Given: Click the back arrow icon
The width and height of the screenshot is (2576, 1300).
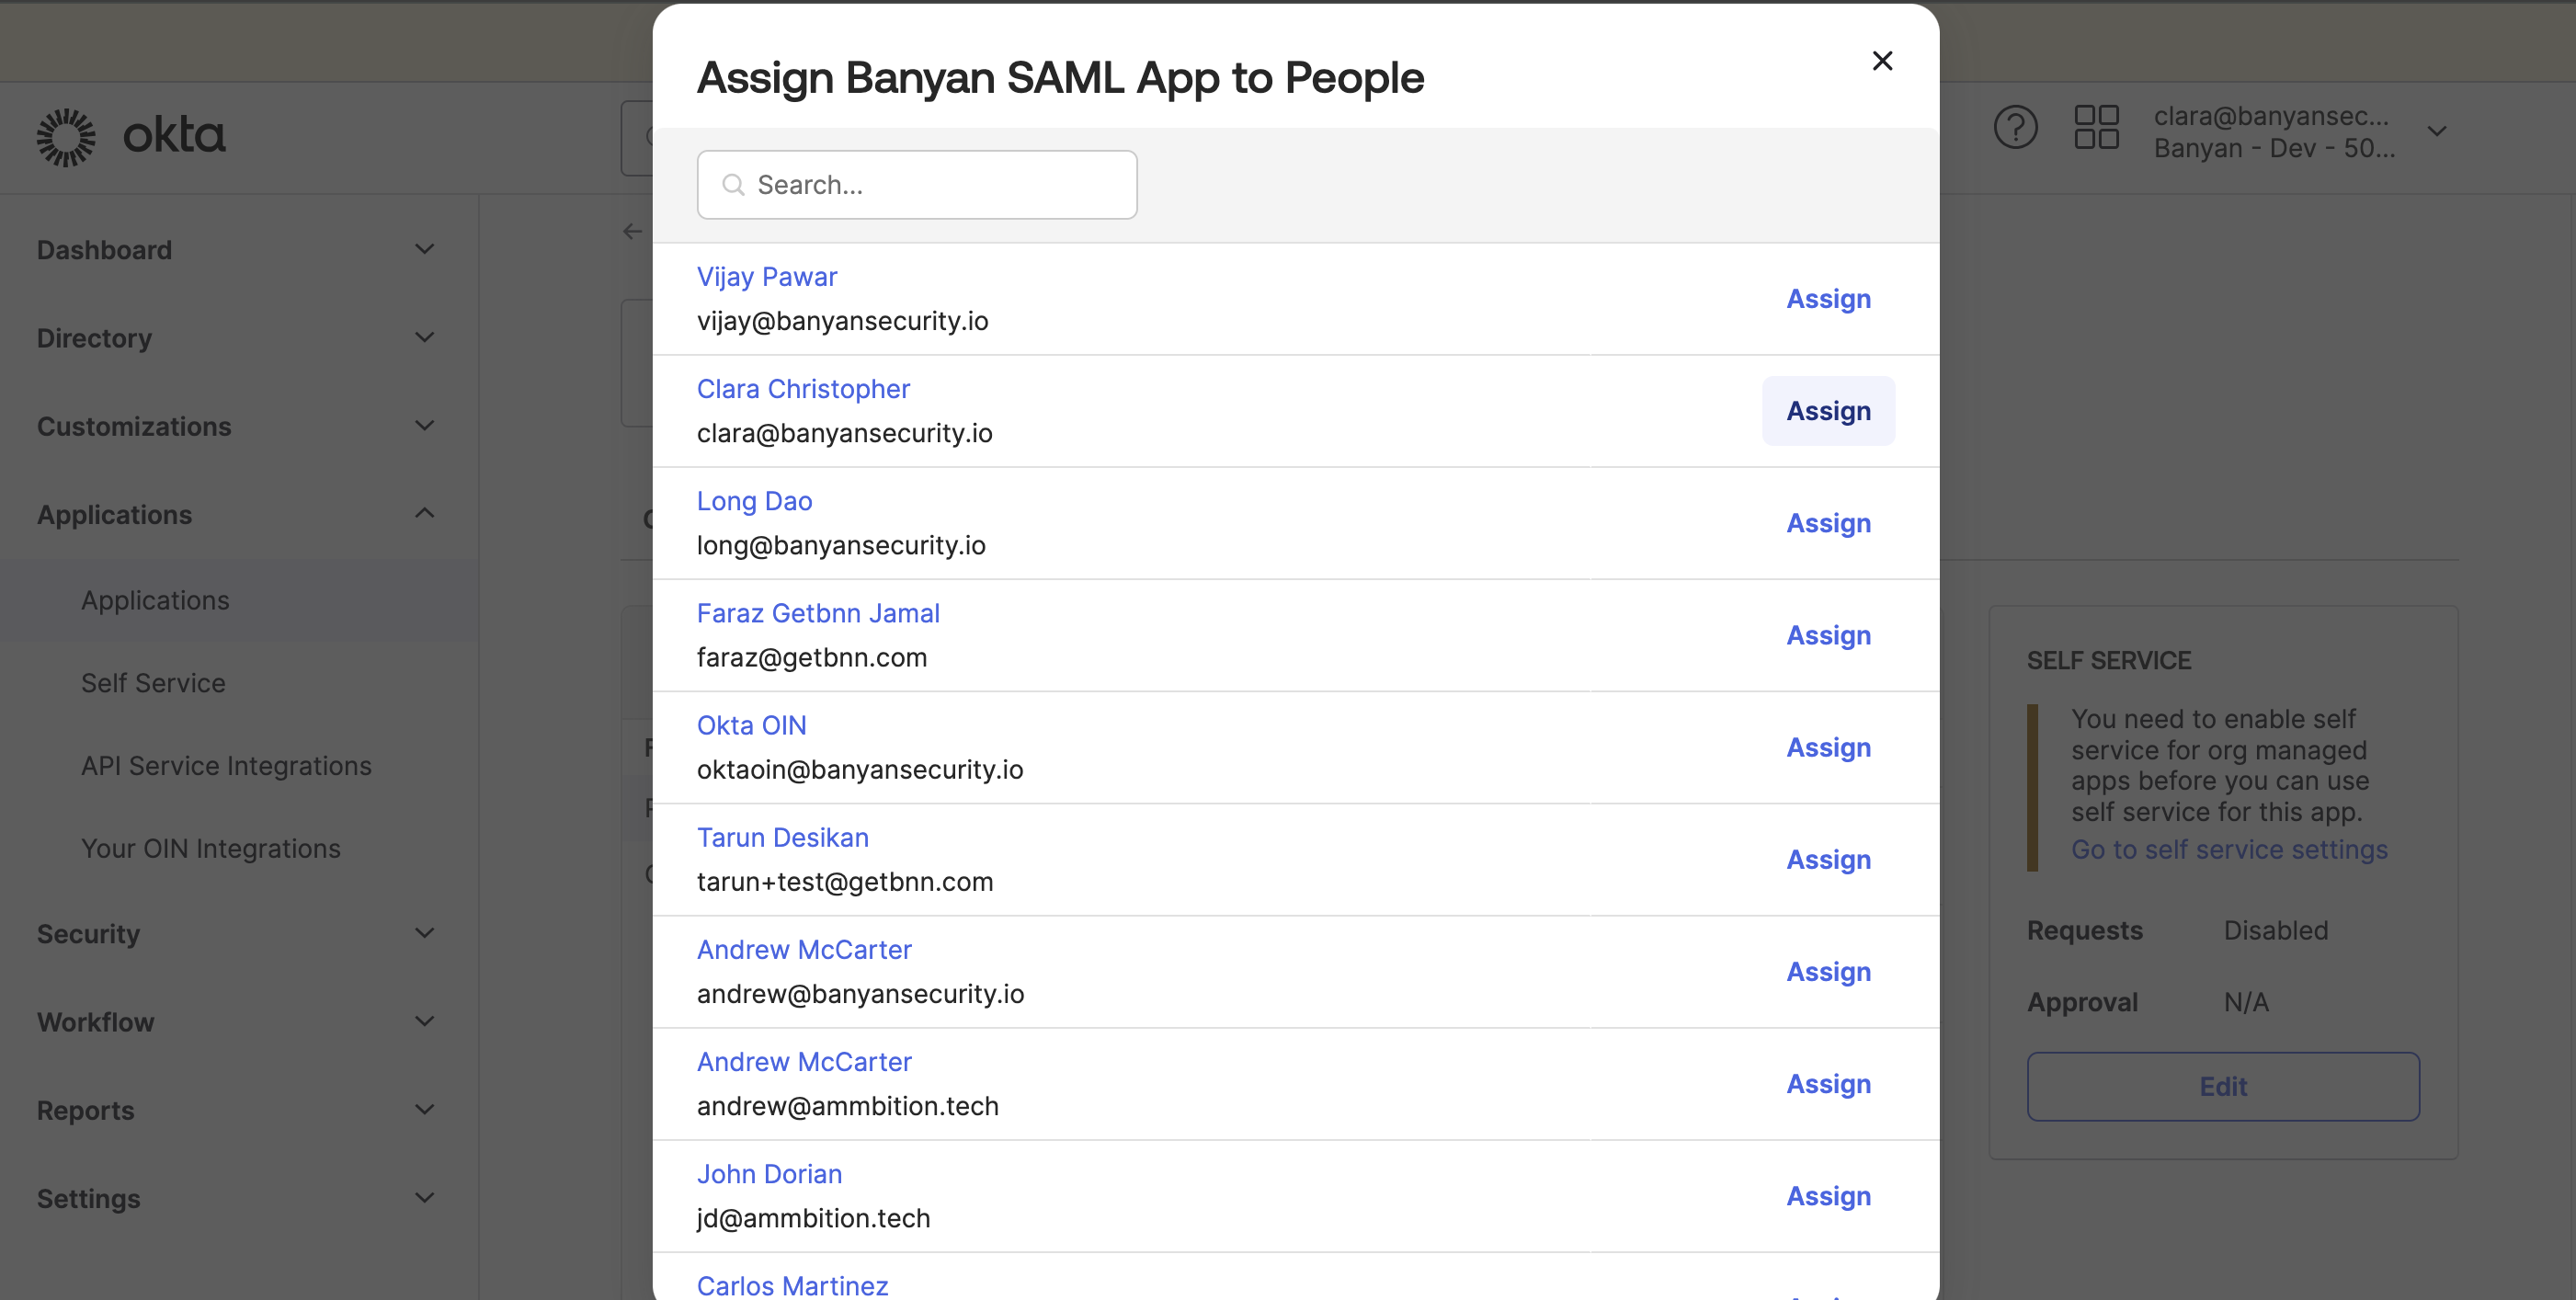Looking at the screenshot, I should pos(632,232).
